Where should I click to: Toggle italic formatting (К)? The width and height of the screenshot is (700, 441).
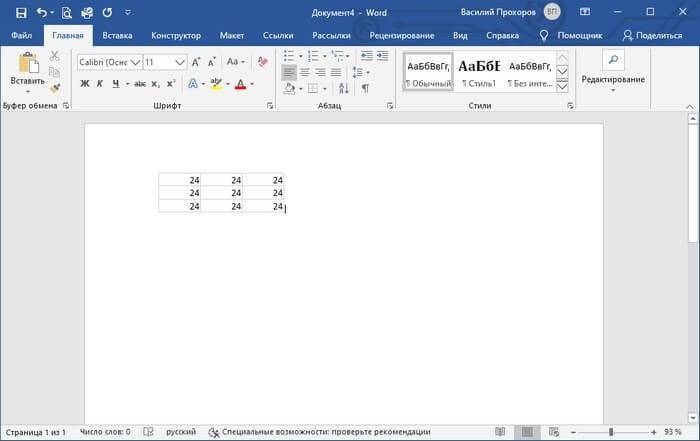pos(100,84)
